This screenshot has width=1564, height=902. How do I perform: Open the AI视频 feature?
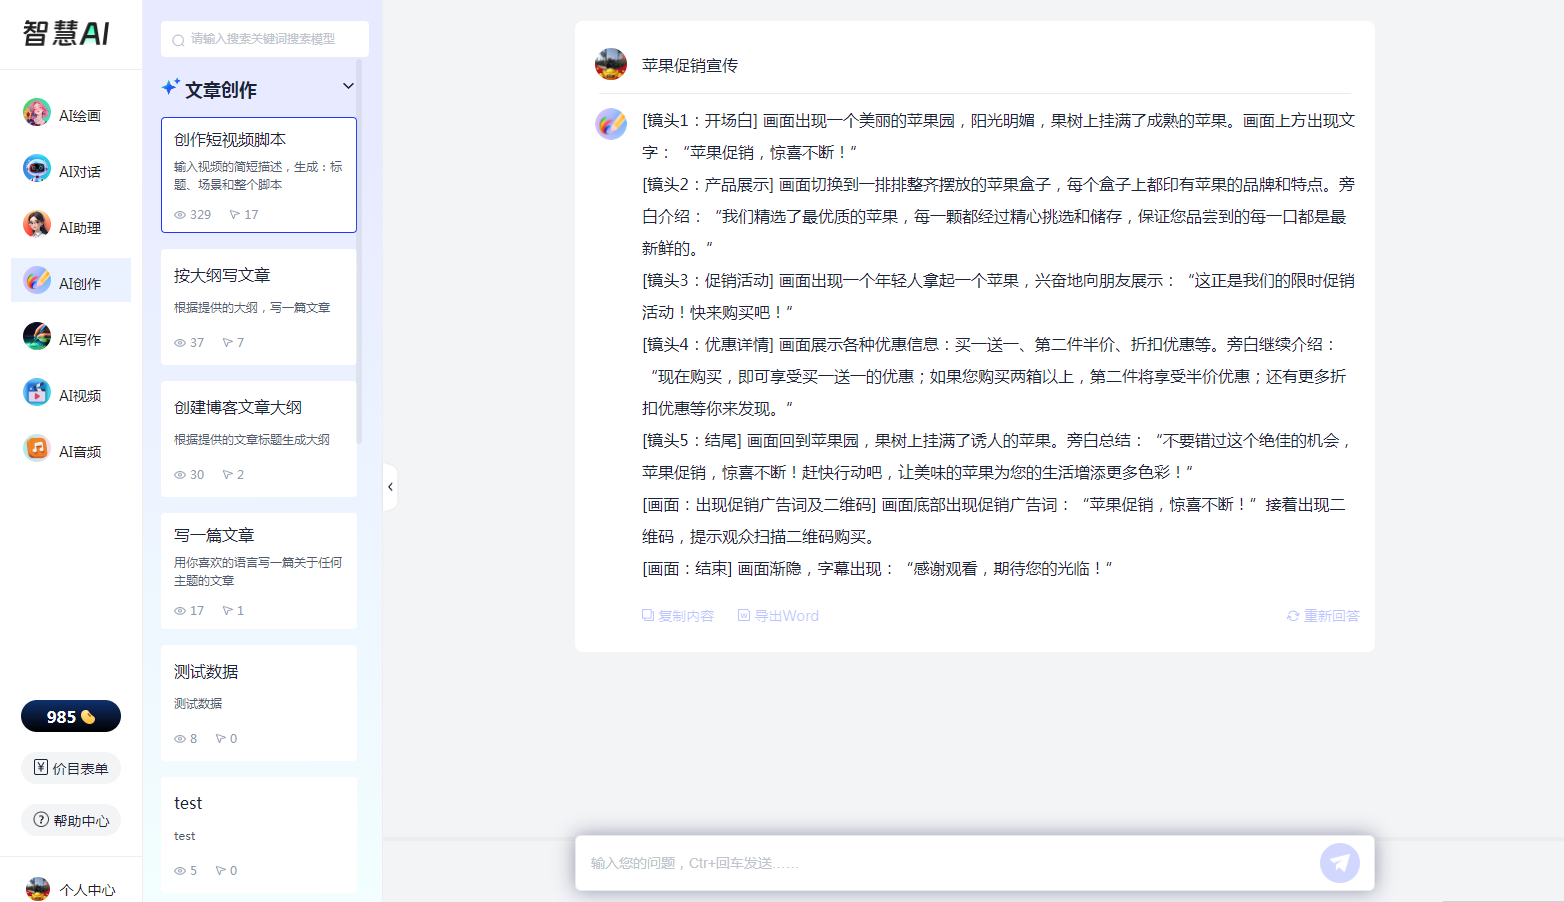tap(70, 393)
